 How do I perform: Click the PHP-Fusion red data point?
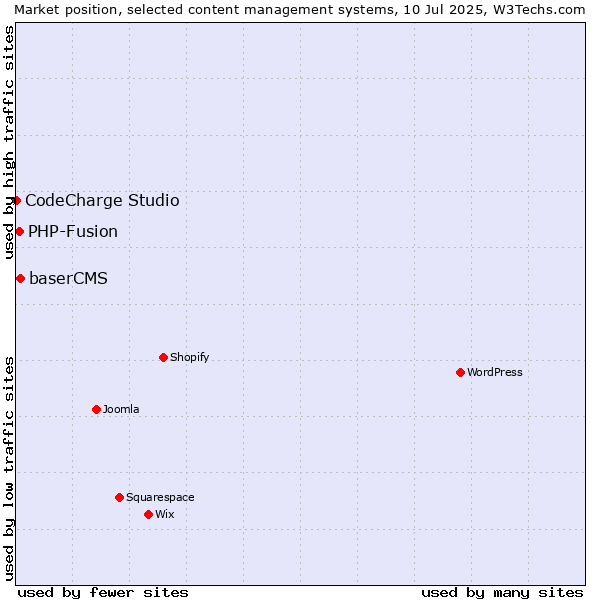(20, 232)
